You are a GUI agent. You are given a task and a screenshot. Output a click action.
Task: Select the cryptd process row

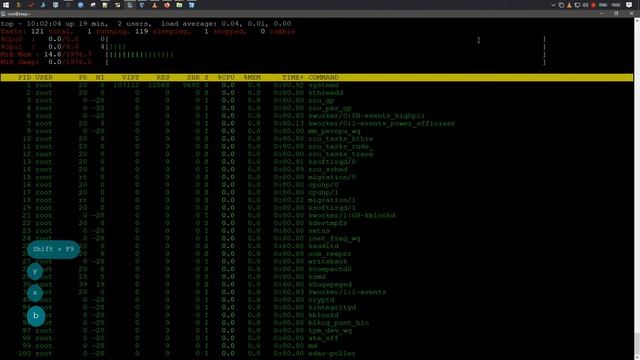[317, 300]
